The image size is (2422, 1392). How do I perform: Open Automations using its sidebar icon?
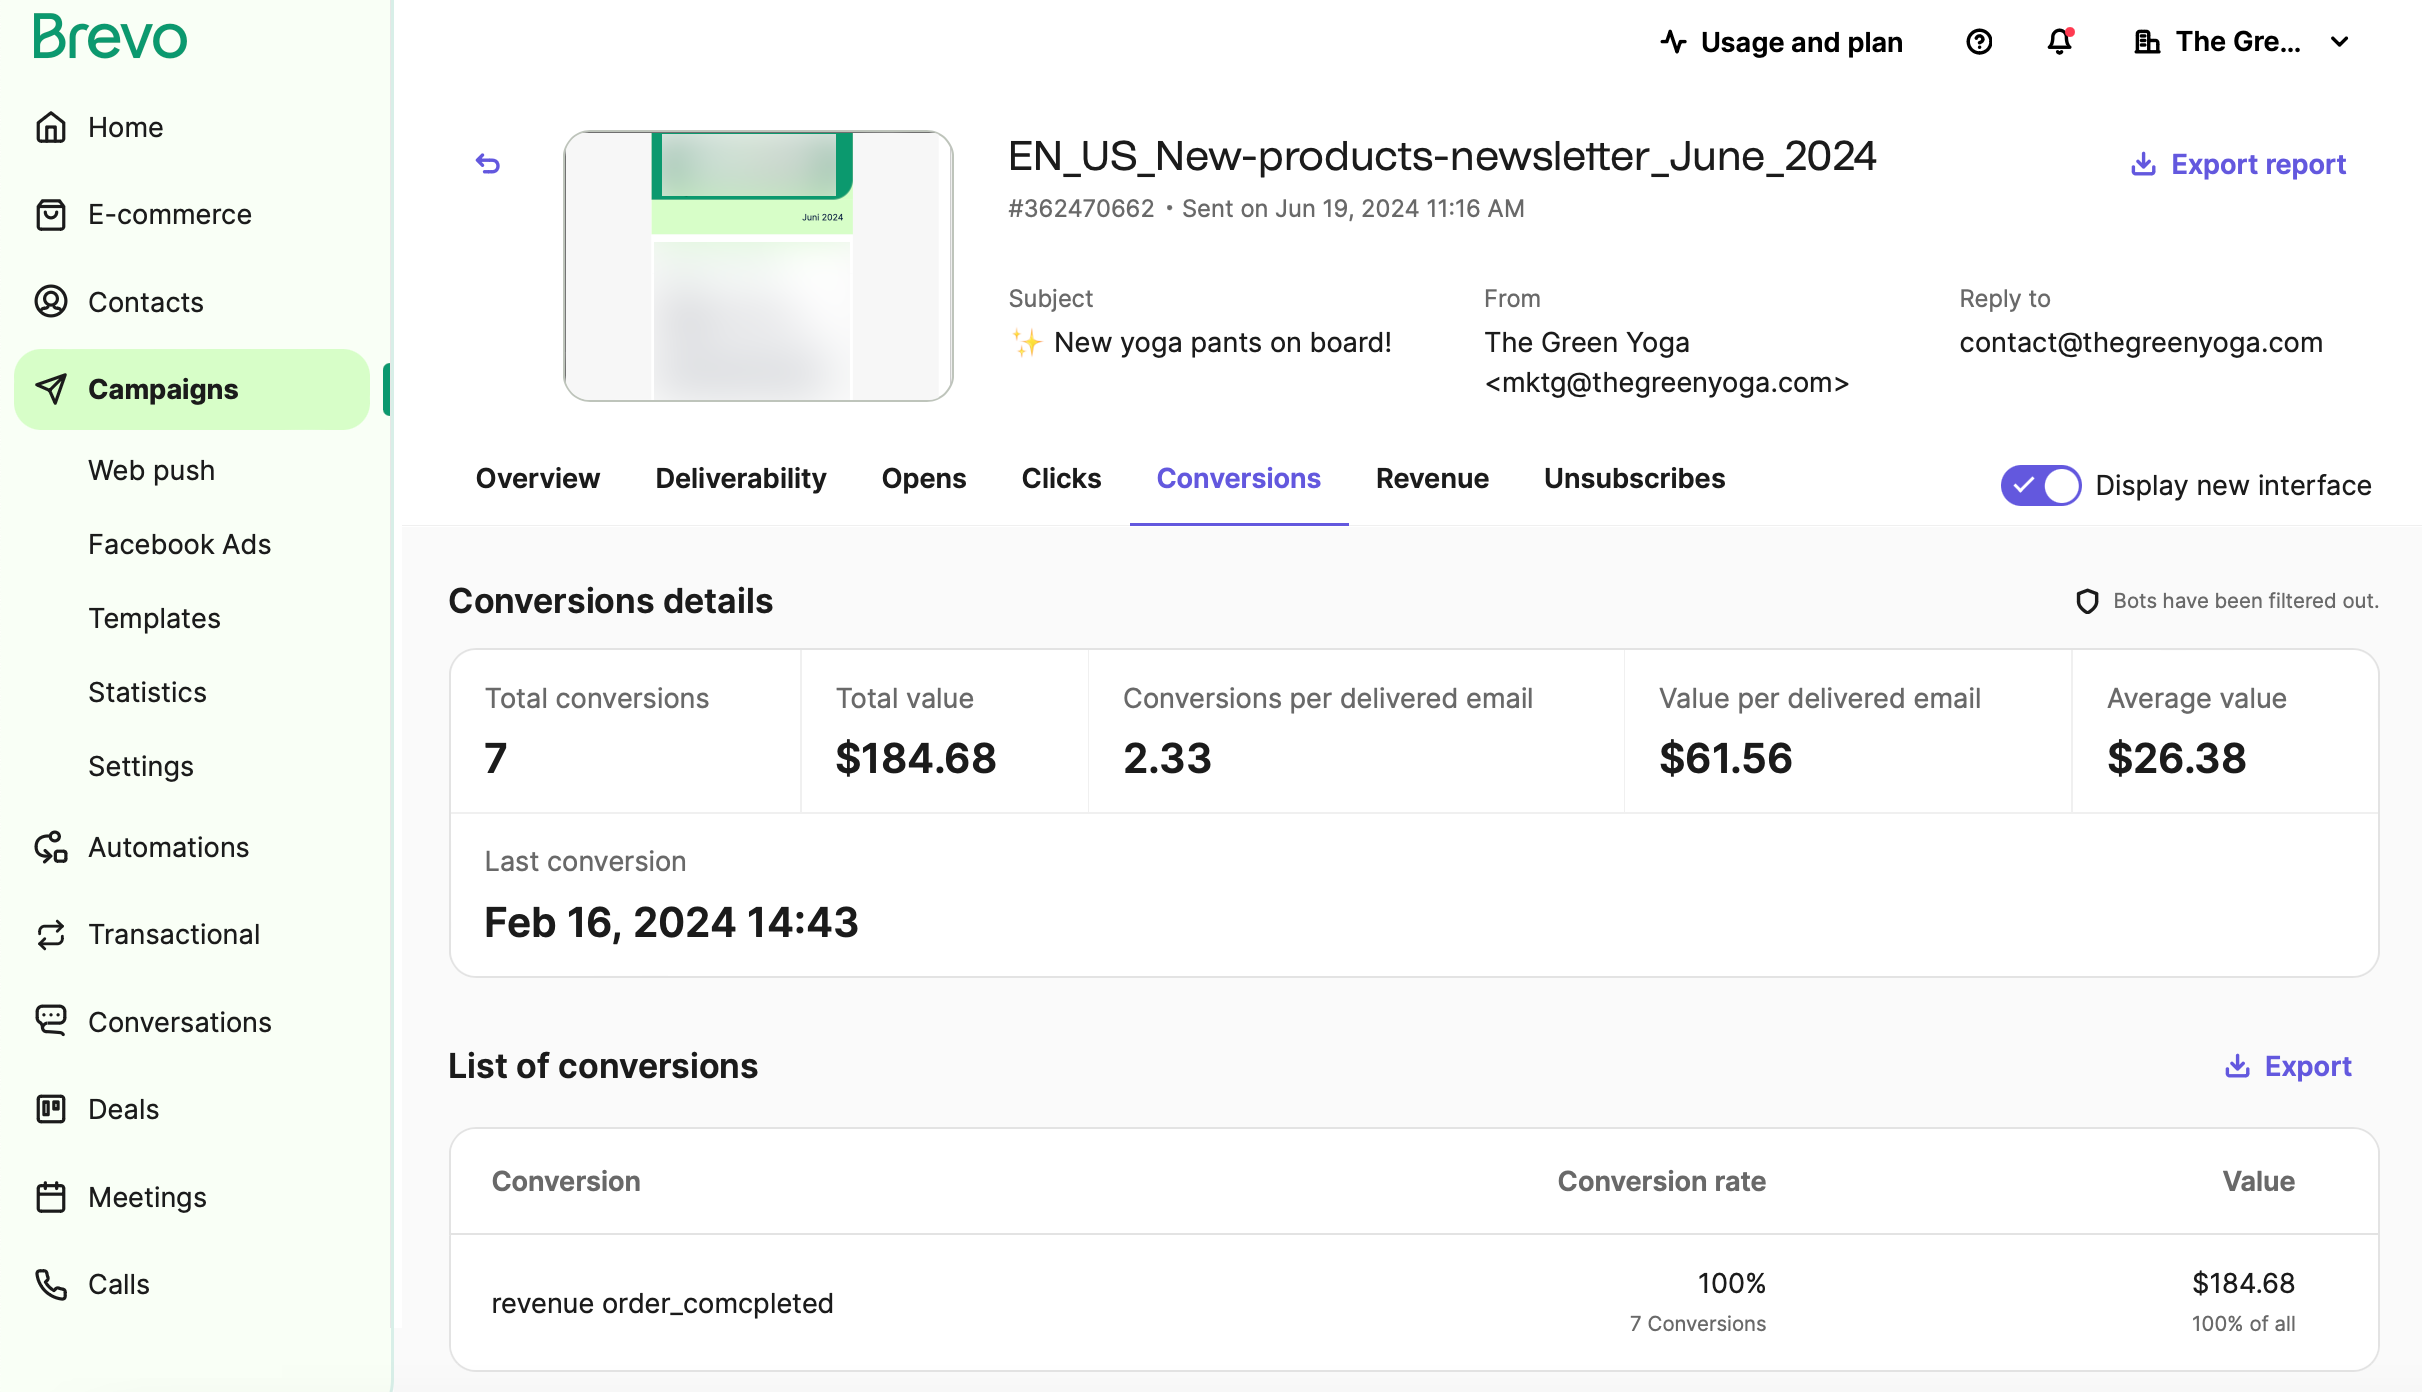click(52, 847)
